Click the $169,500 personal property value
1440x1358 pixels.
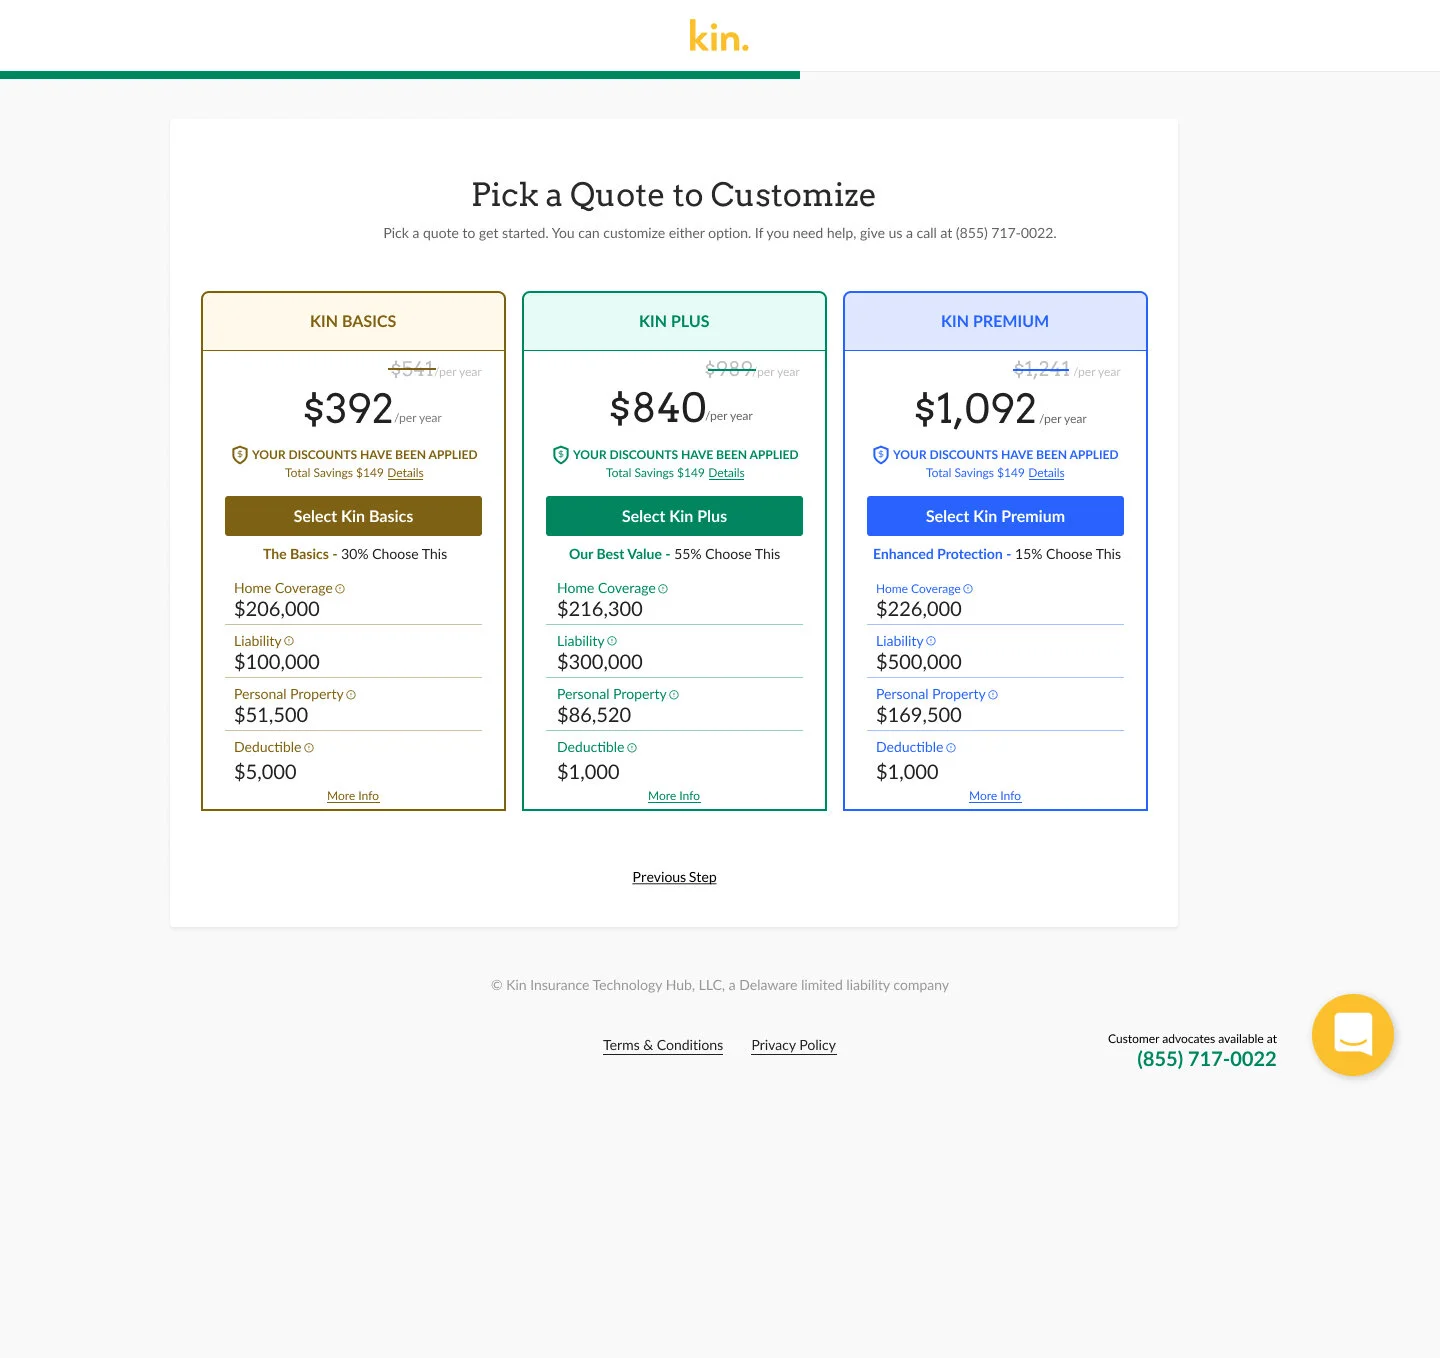[919, 715]
